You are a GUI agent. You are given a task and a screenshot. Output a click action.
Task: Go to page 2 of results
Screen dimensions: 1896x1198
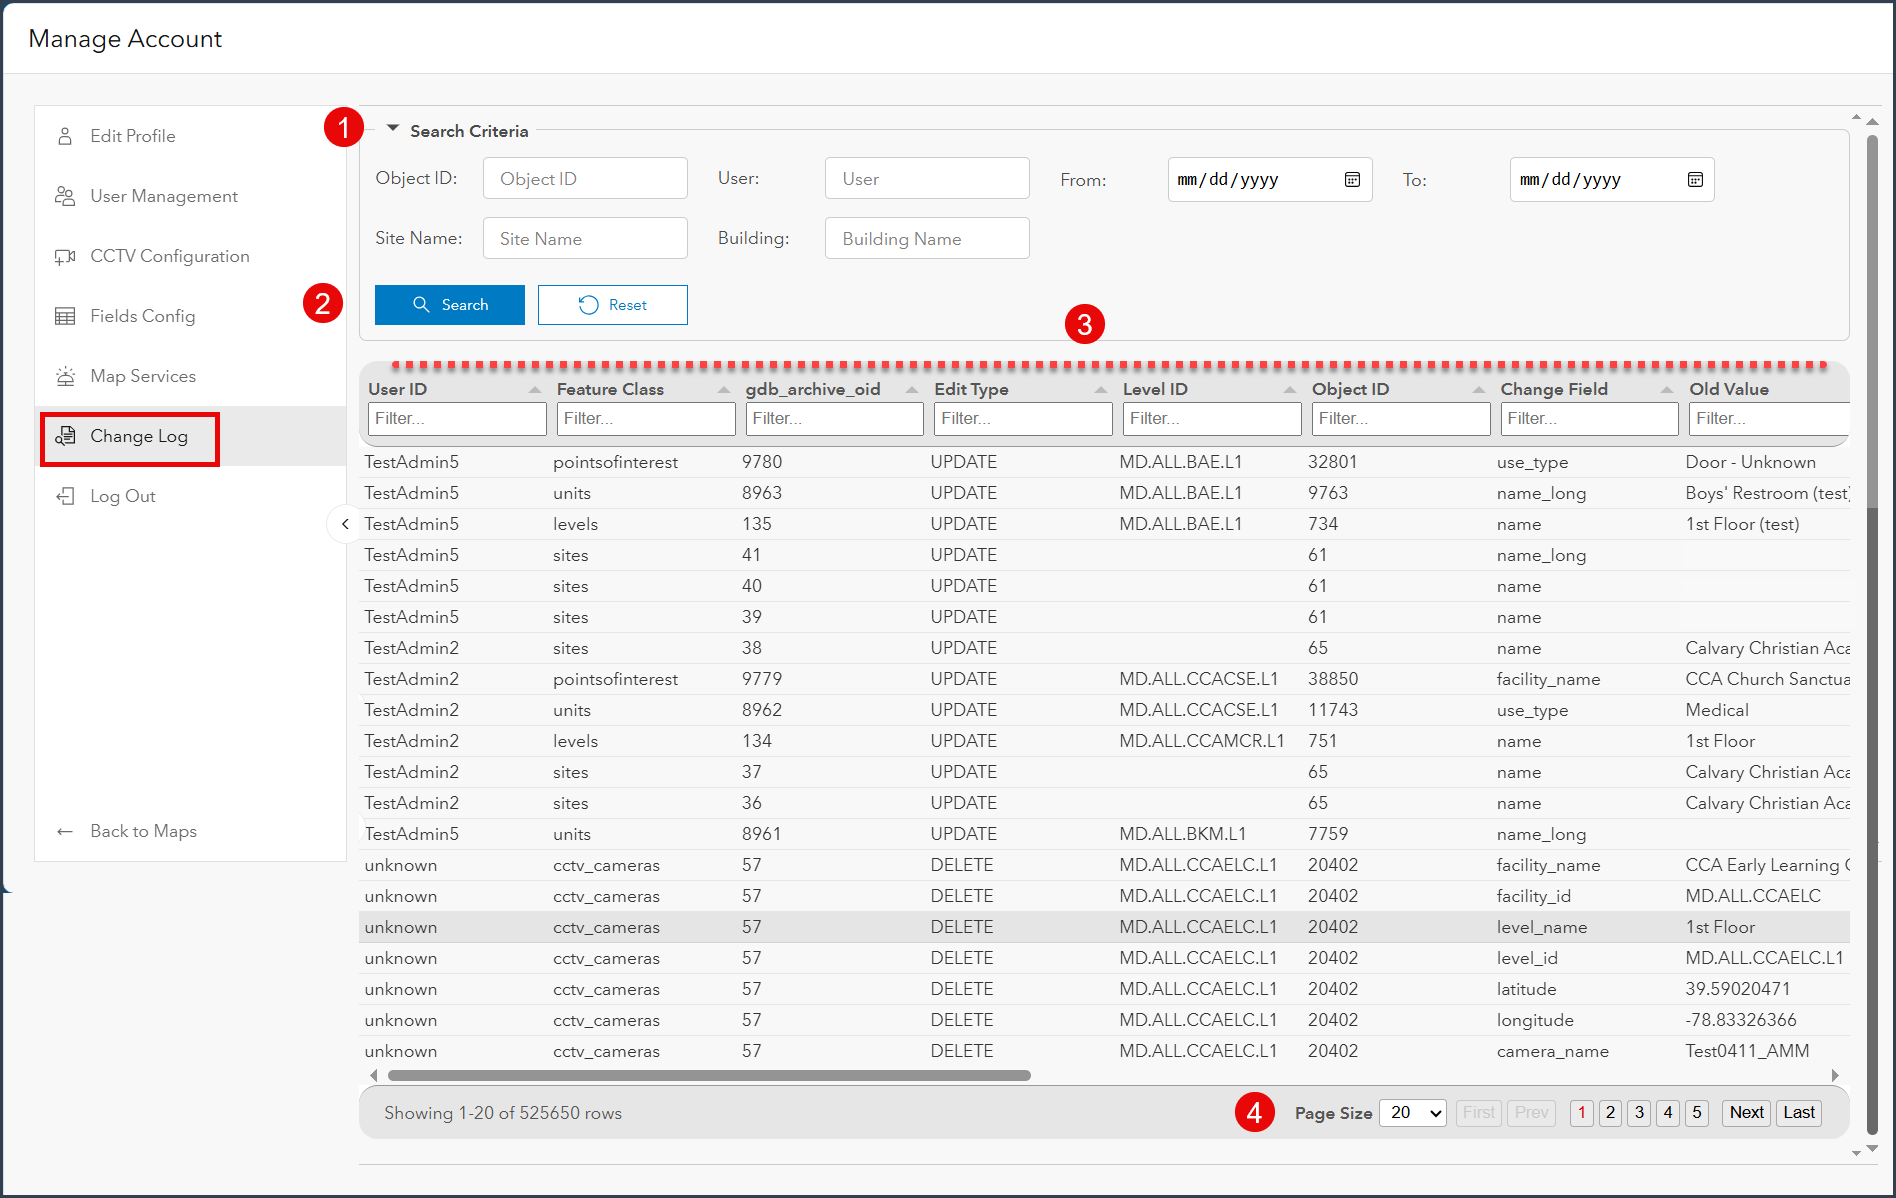(x=1610, y=1113)
